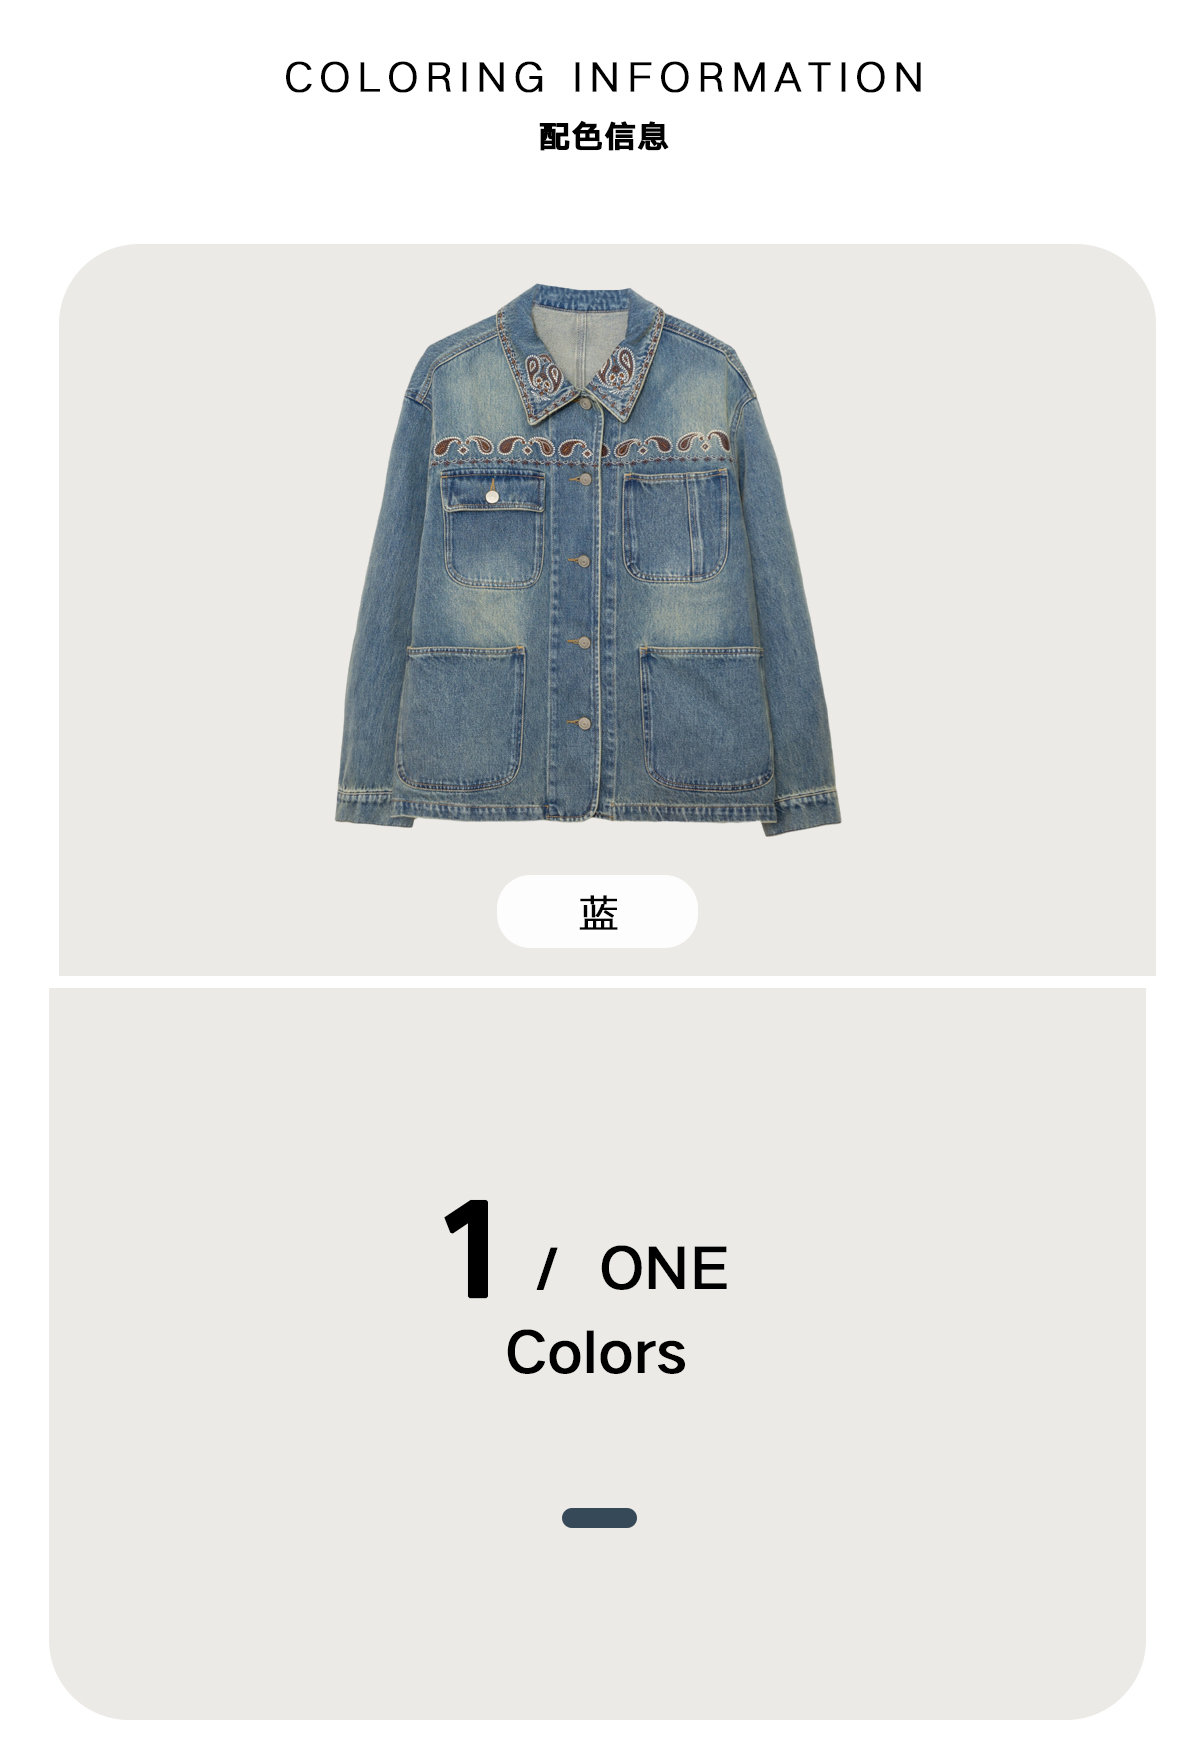This screenshot has width=1200, height=1760.
Task: Click the 配色信息 subtitle text
Action: click(x=603, y=137)
